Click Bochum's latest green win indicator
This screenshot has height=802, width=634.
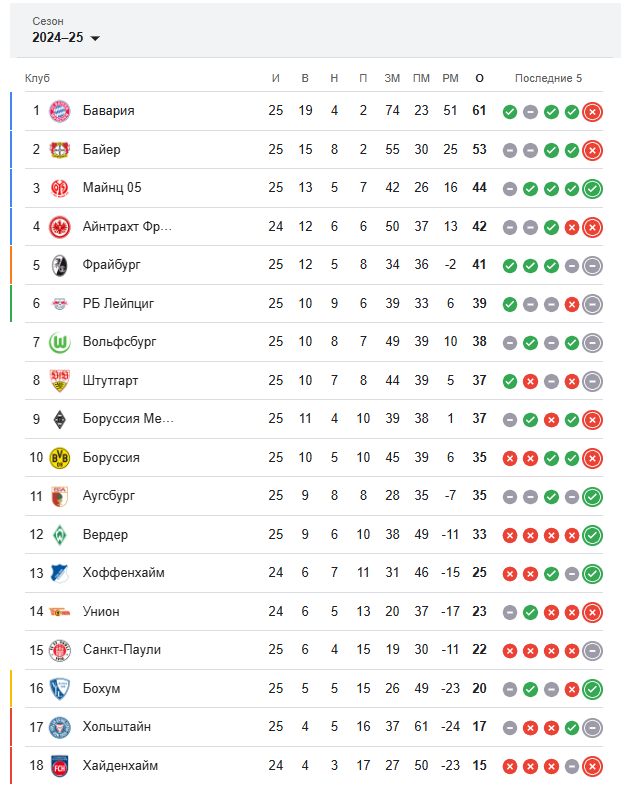[592, 689]
